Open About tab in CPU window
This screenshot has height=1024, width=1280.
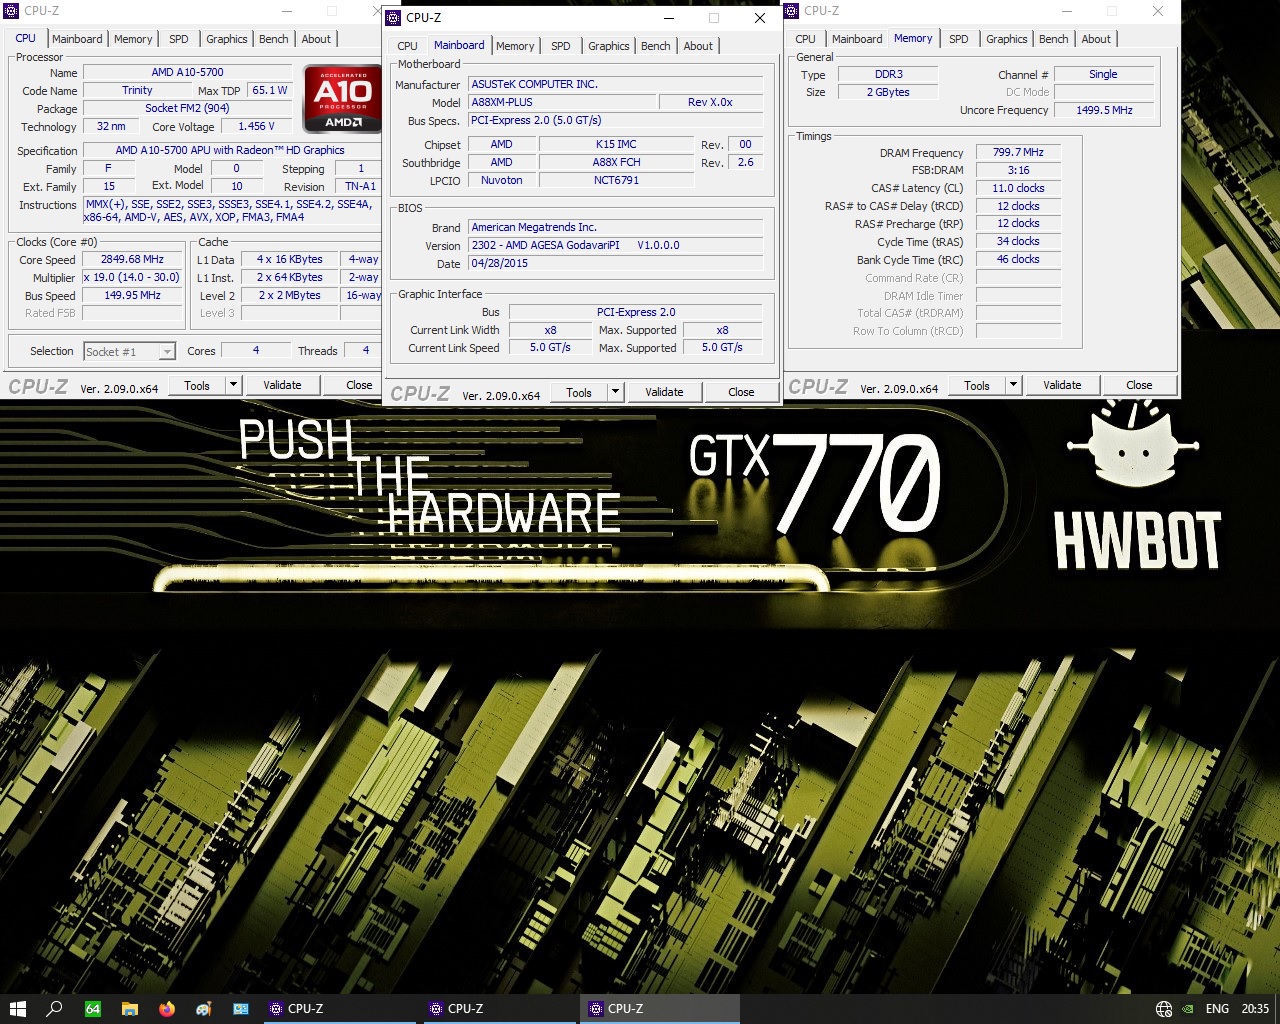point(316,39)
